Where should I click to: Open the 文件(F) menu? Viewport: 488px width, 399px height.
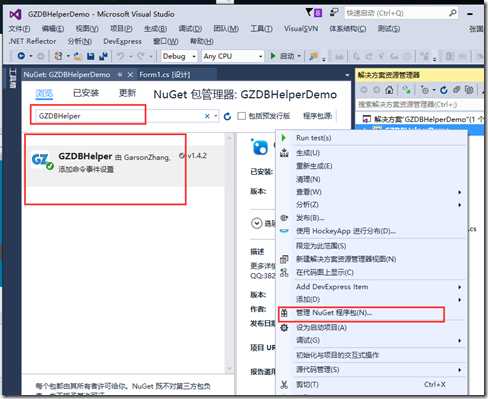point(19,29)
